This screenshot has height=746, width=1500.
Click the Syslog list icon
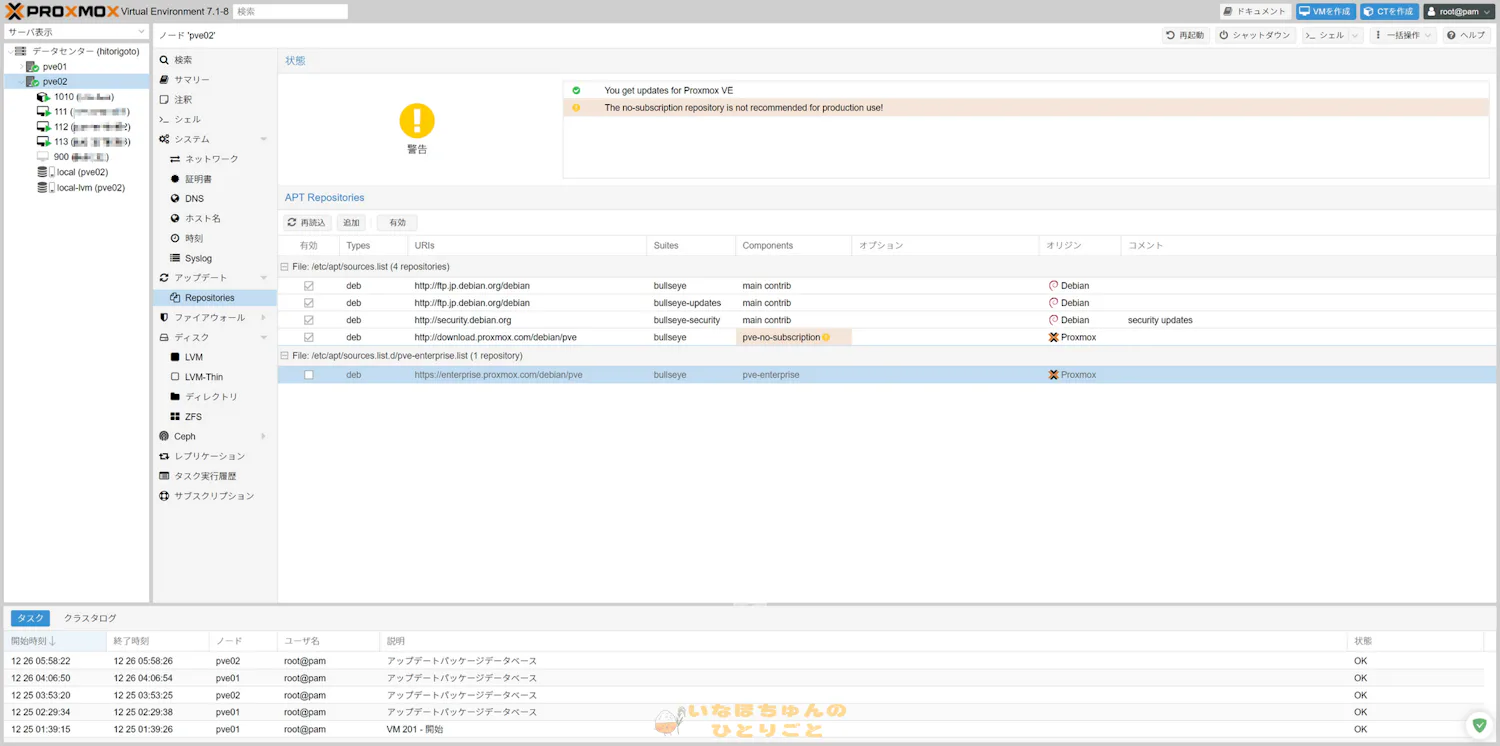pos(175,258)
